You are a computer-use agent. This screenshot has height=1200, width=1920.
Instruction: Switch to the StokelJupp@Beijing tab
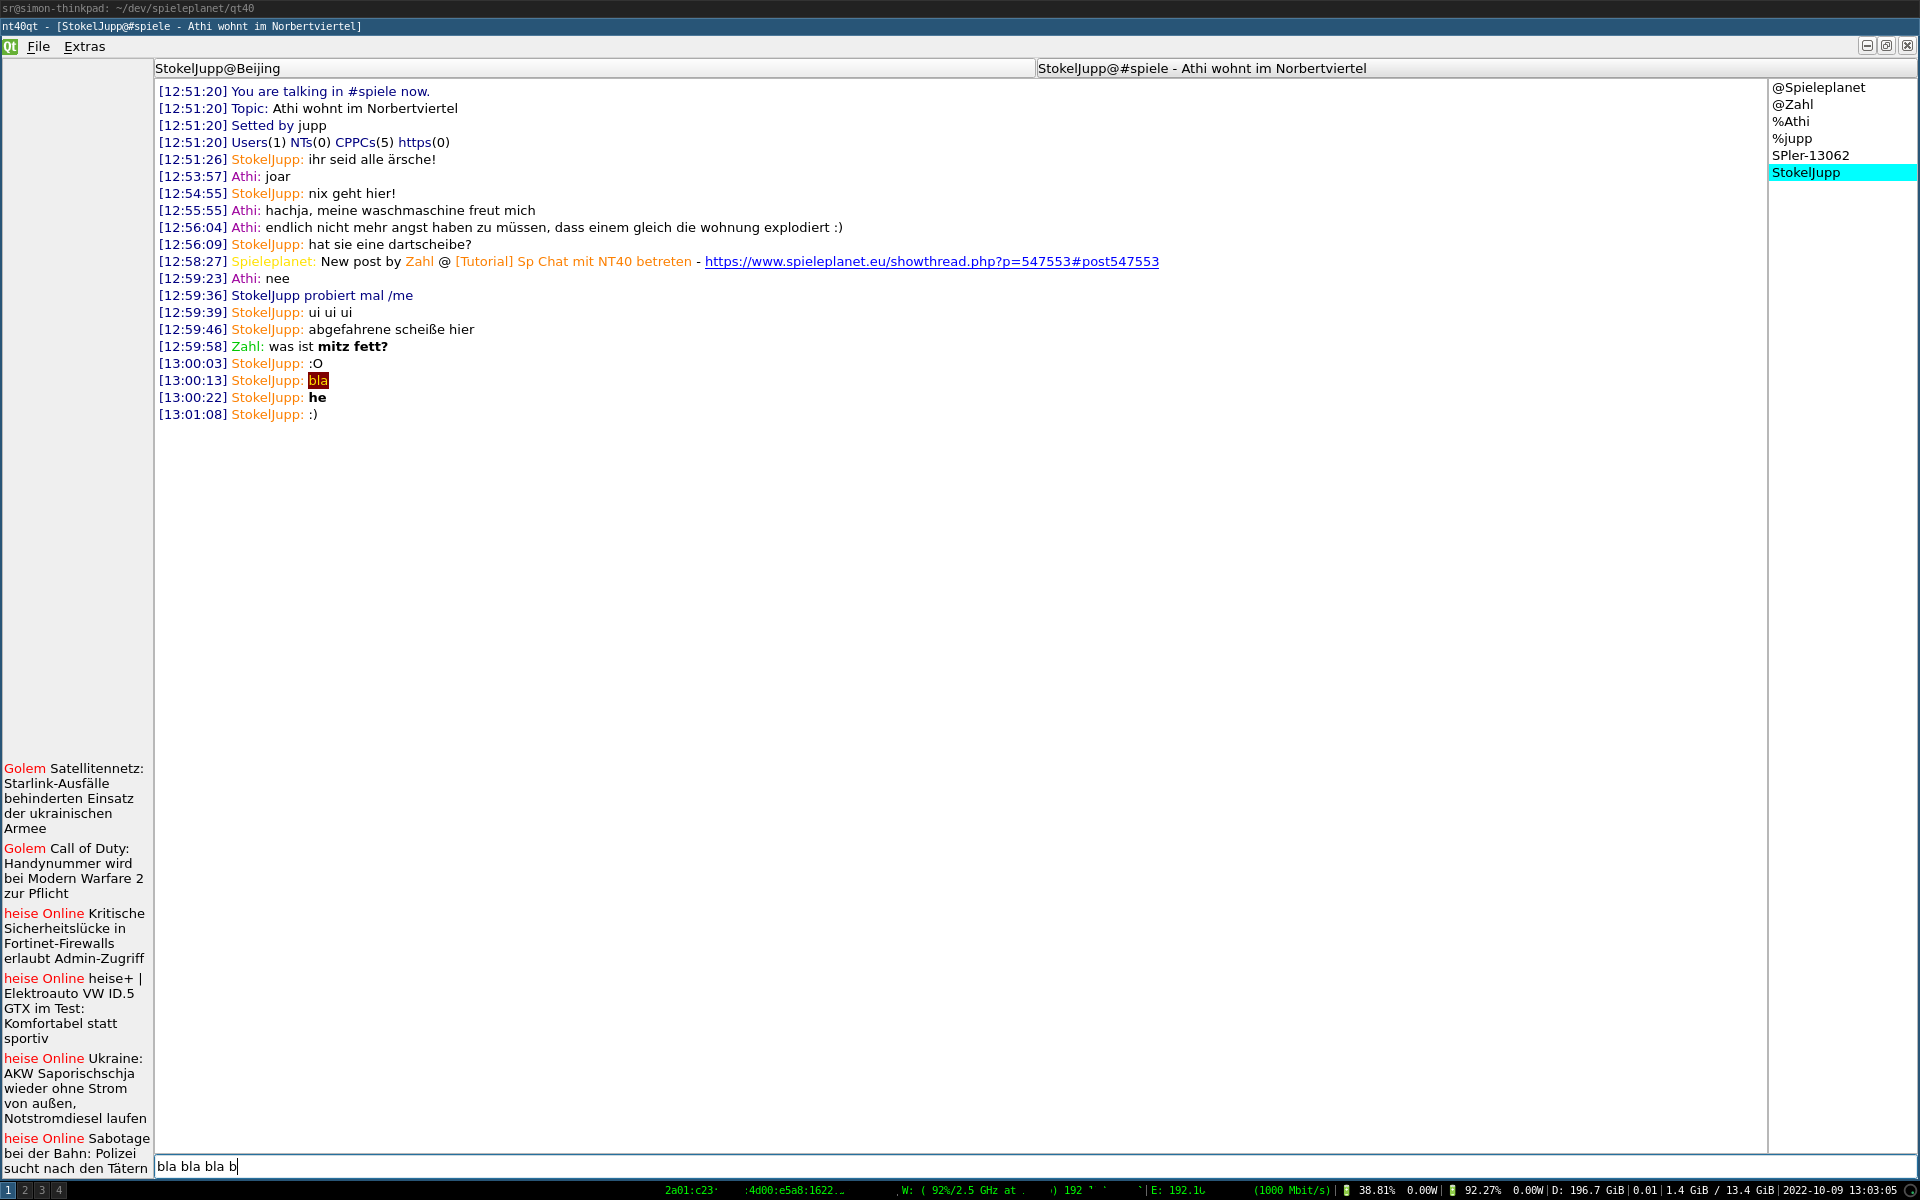[x=594, y=68]
